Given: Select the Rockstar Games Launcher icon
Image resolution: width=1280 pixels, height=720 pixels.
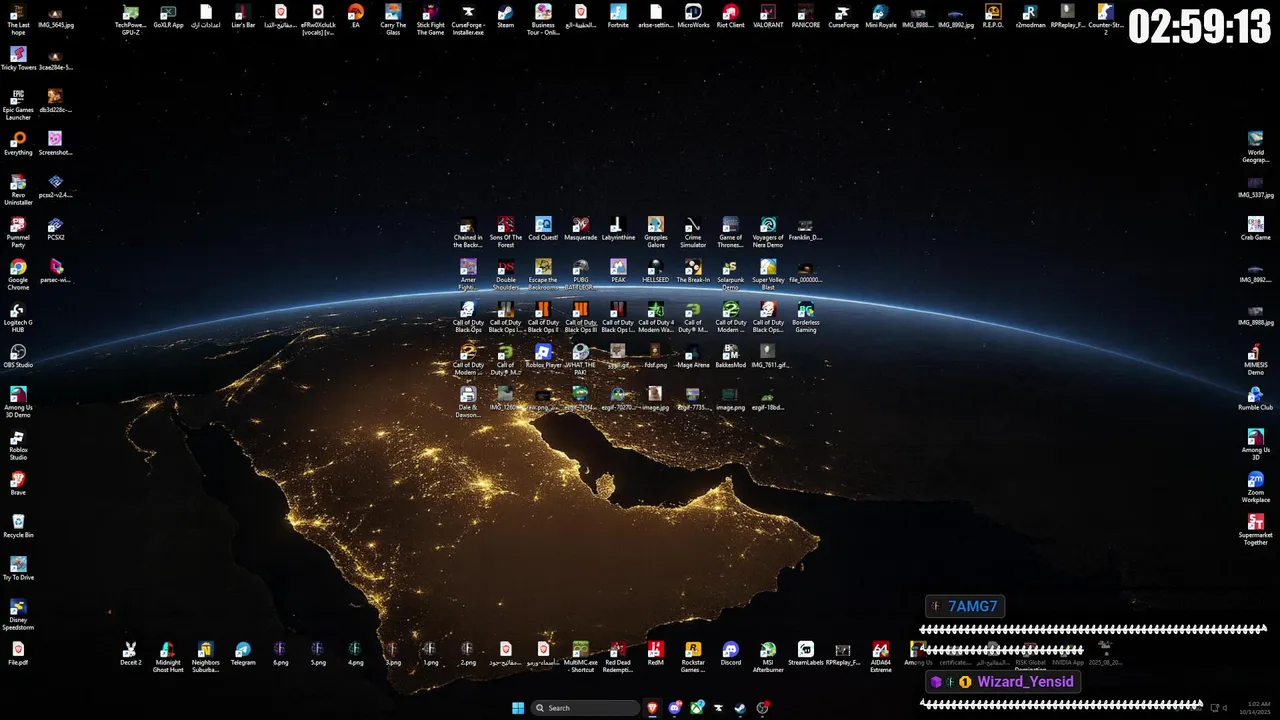Looking at the screenshot, I should tap(693, 657).
